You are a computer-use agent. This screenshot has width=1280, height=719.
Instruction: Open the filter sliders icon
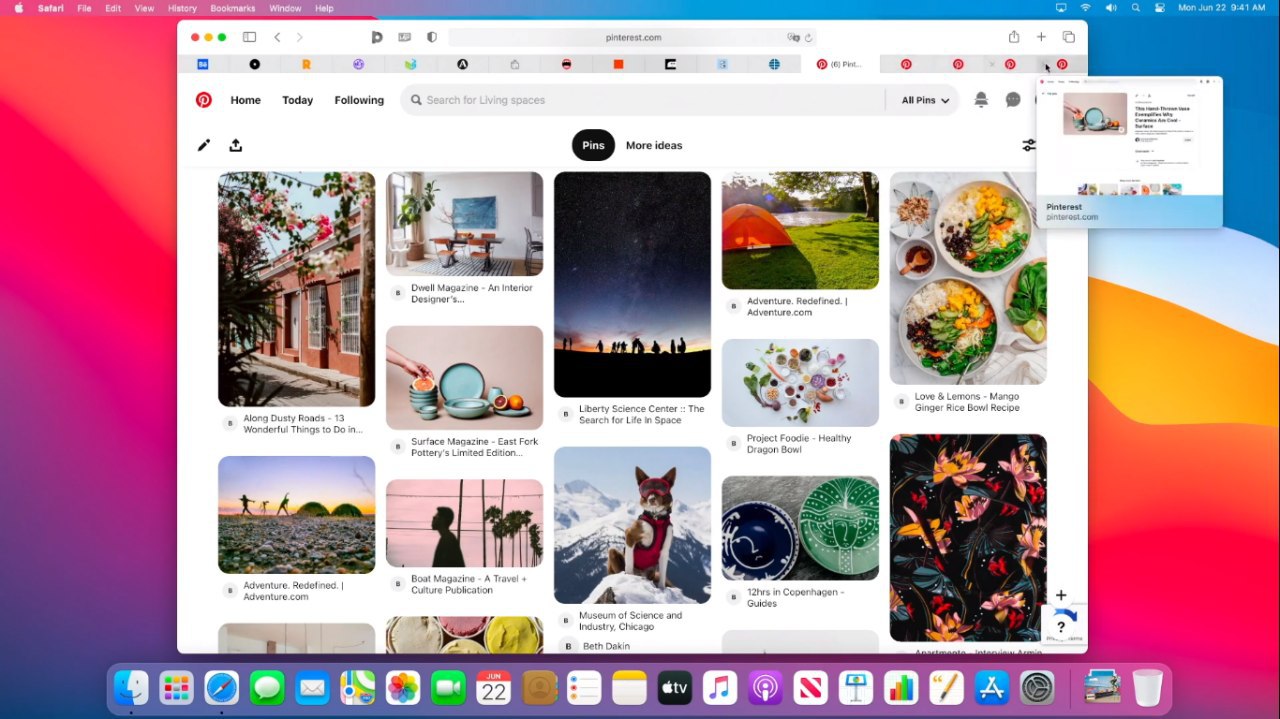[1029, 145]
